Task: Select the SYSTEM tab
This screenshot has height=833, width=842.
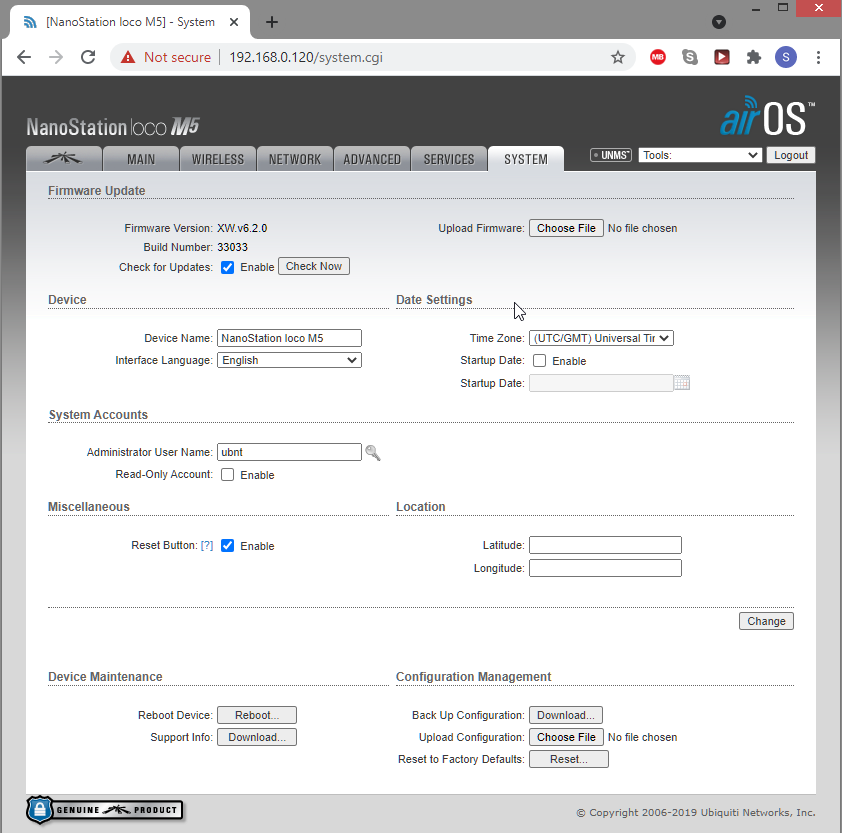Action: coord(526,159)
